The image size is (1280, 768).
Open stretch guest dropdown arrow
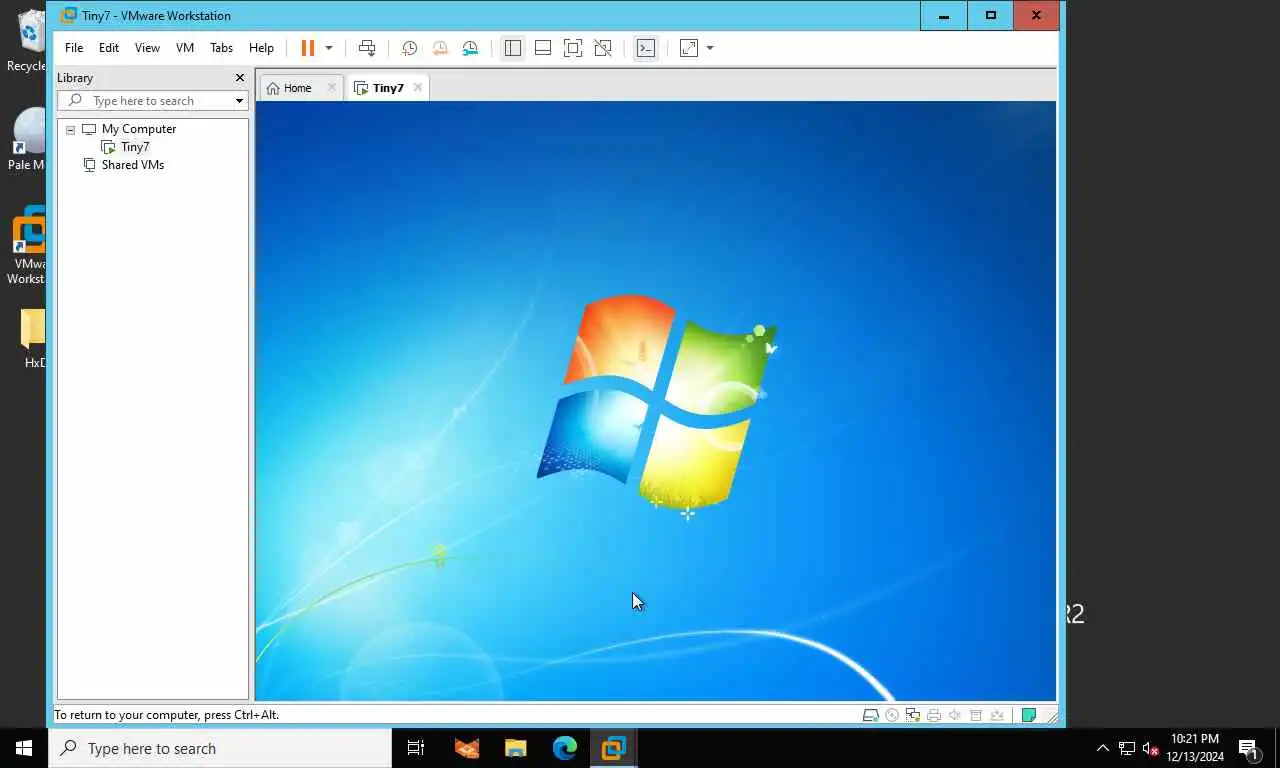[710, 48]
